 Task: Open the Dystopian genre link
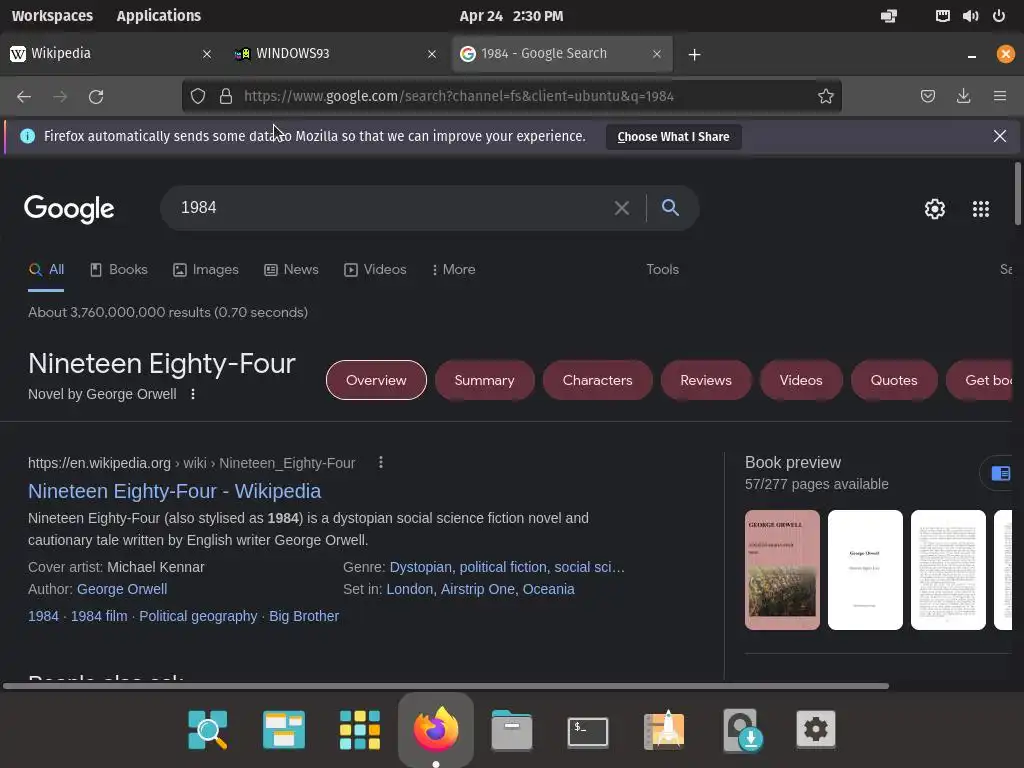421,567
